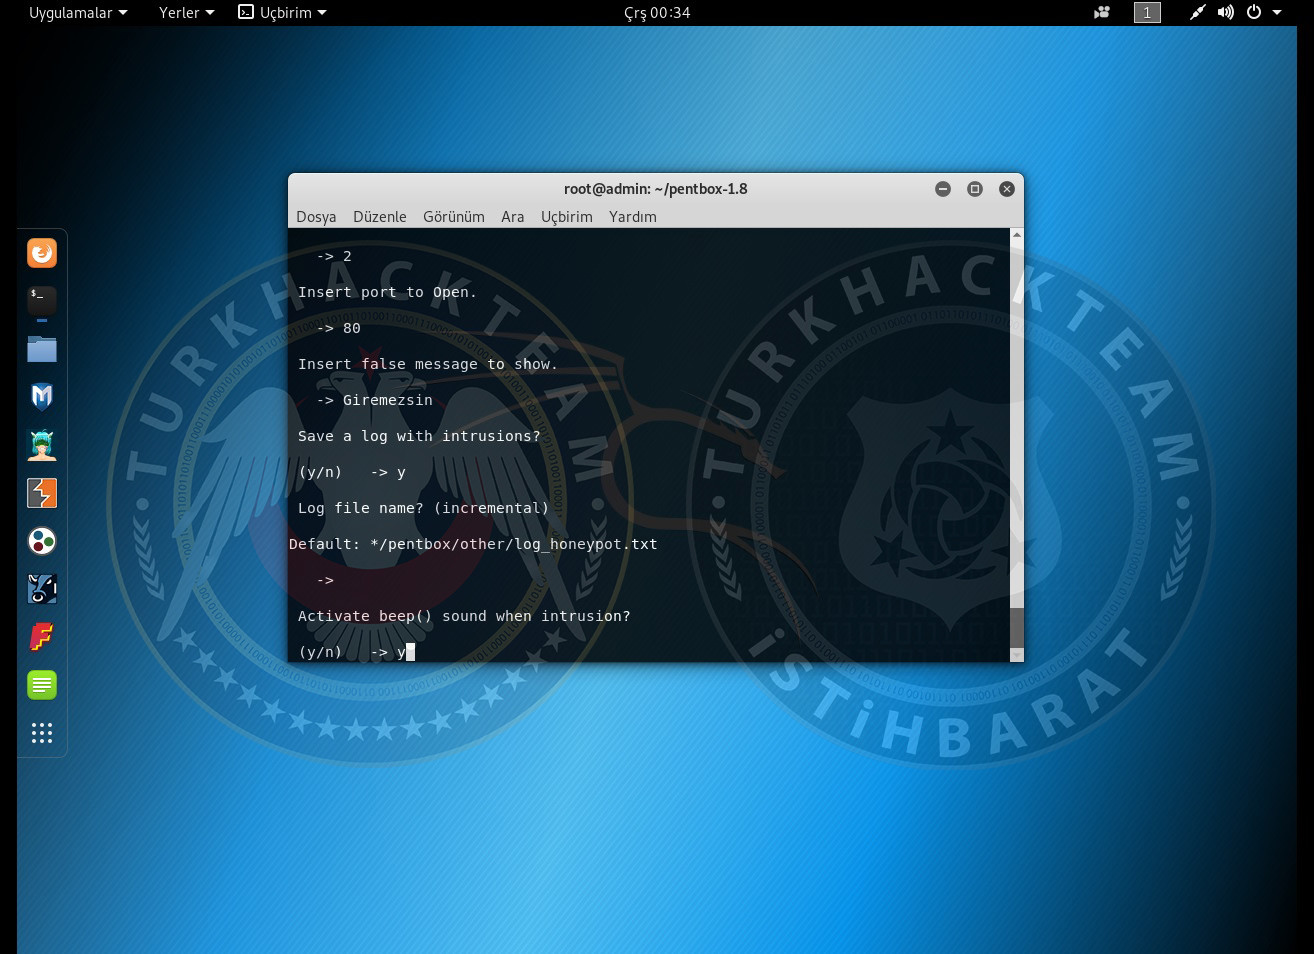Click the line 'Save a log with intrusions?'

pos(419,436)
